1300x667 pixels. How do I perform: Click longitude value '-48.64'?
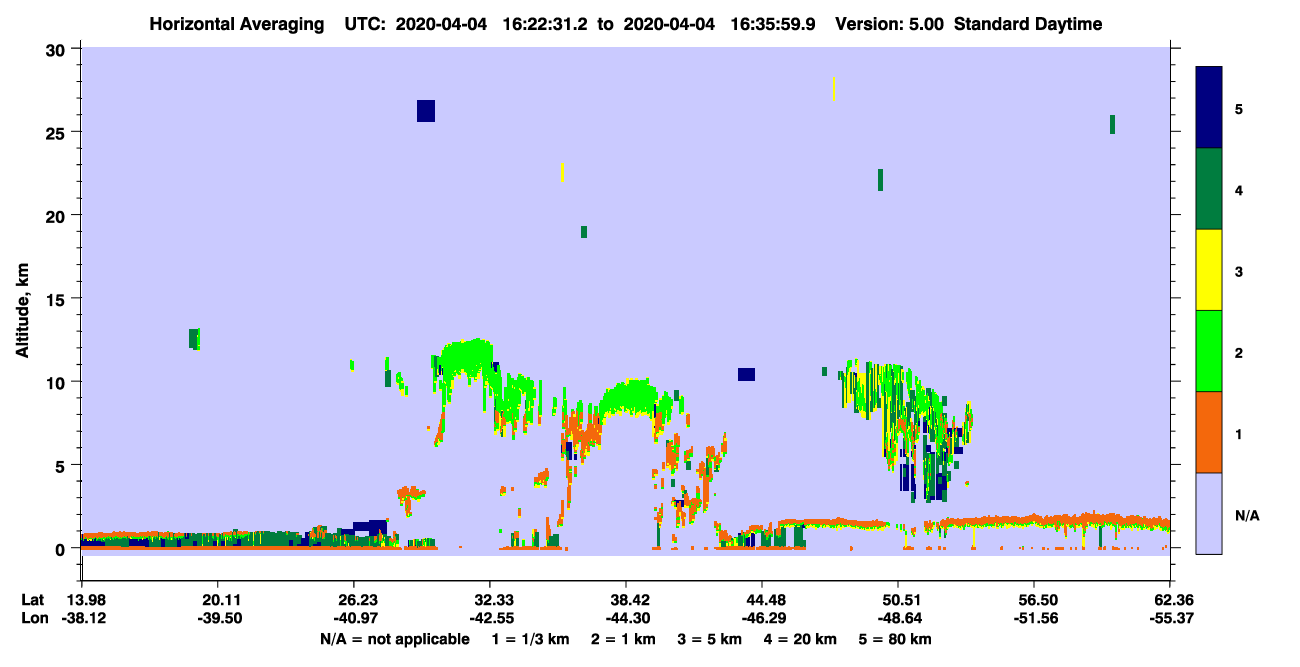(899, 619)
